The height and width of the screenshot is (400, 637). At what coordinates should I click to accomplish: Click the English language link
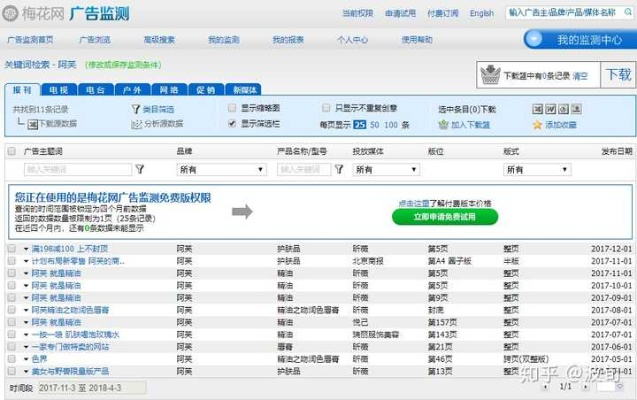(x=482, y=13)
